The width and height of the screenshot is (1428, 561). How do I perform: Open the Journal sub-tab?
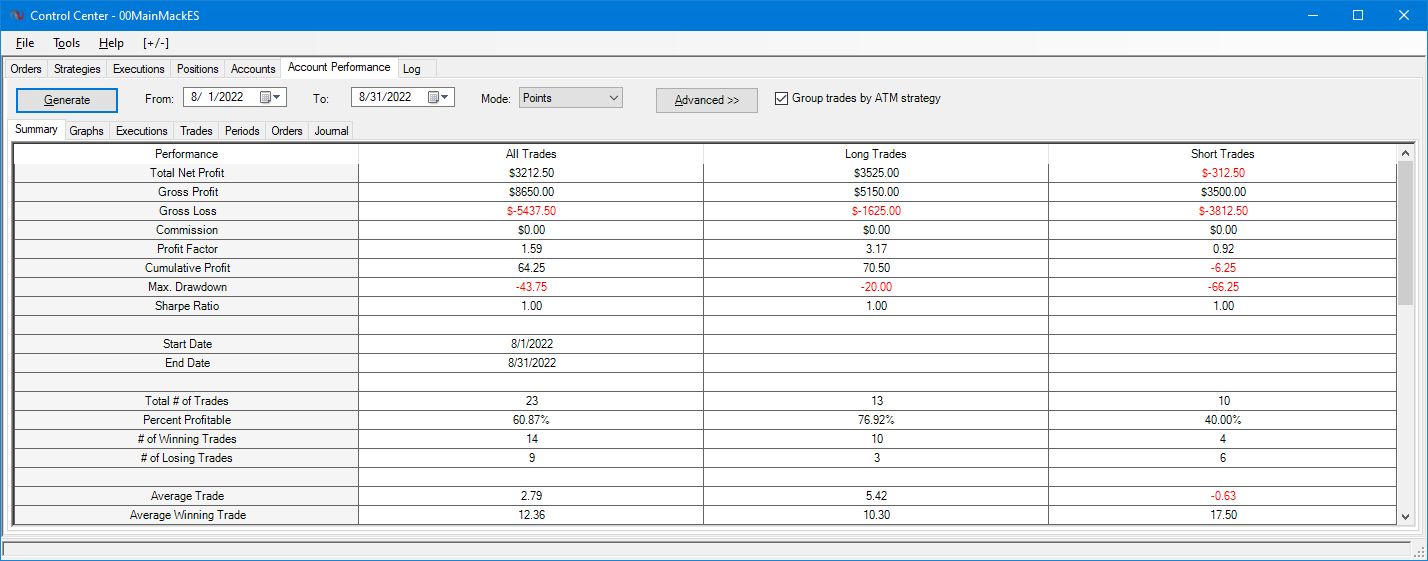click(331, 131)
